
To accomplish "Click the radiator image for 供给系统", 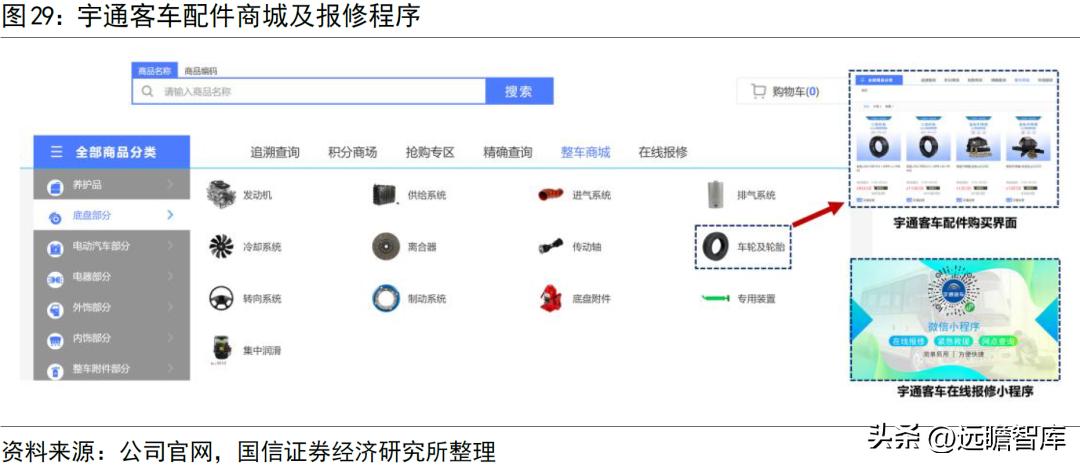I will [x=385, y=195].
